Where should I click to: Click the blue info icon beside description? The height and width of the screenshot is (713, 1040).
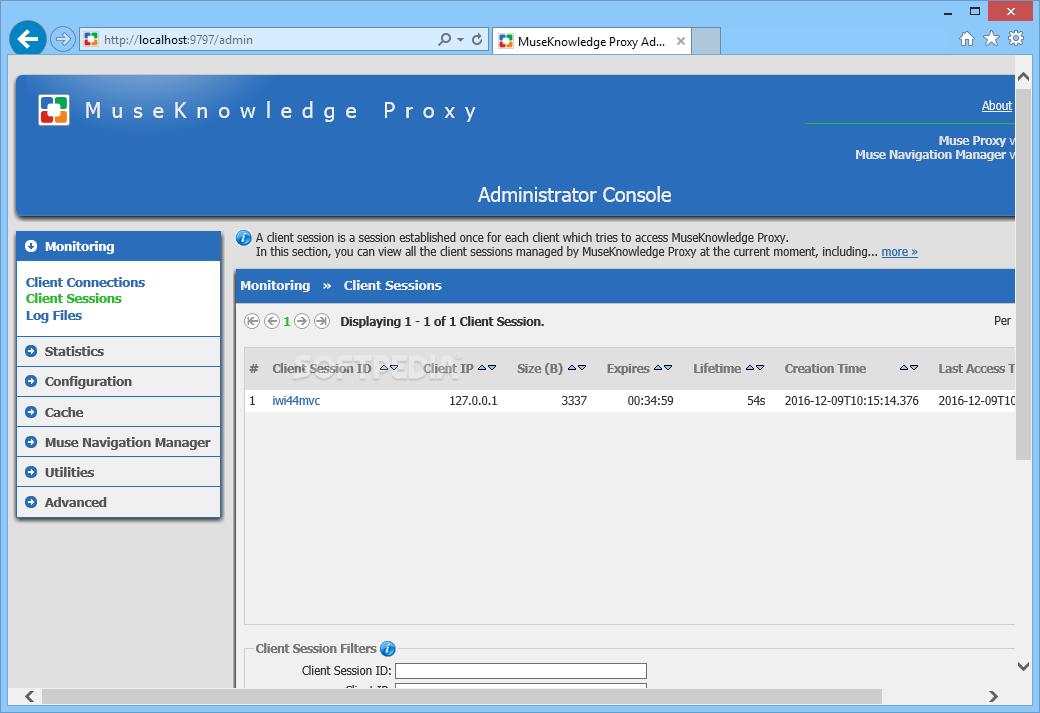click(x=243, y=237)
